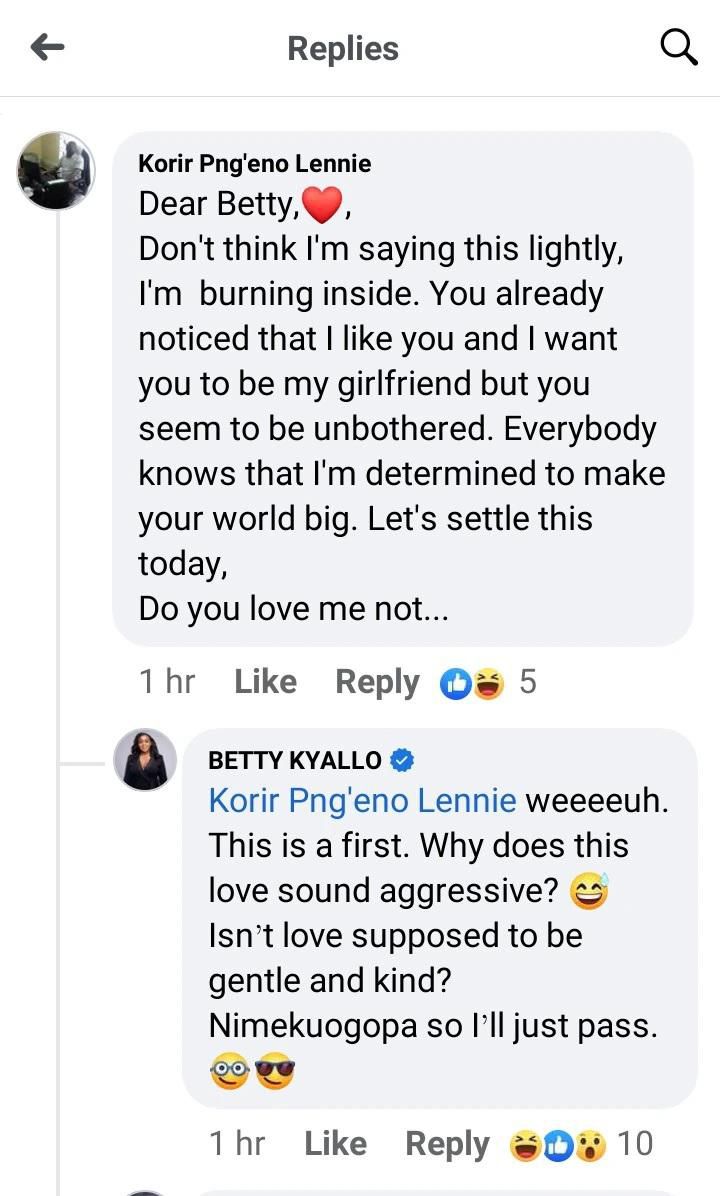Viewport: 720px width, 1196px height.
Task: Click the blue verified badge beside Betty Kyallo
Action: 402,760
